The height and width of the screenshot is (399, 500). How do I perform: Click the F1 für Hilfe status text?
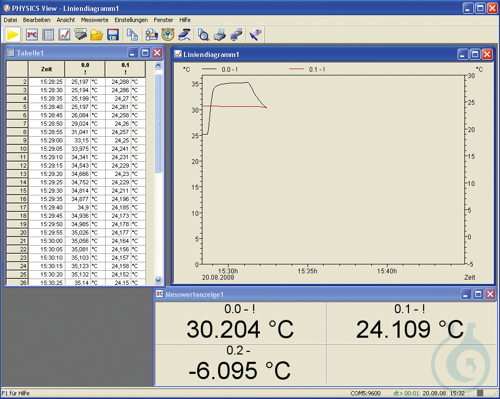tap(16, 393)
